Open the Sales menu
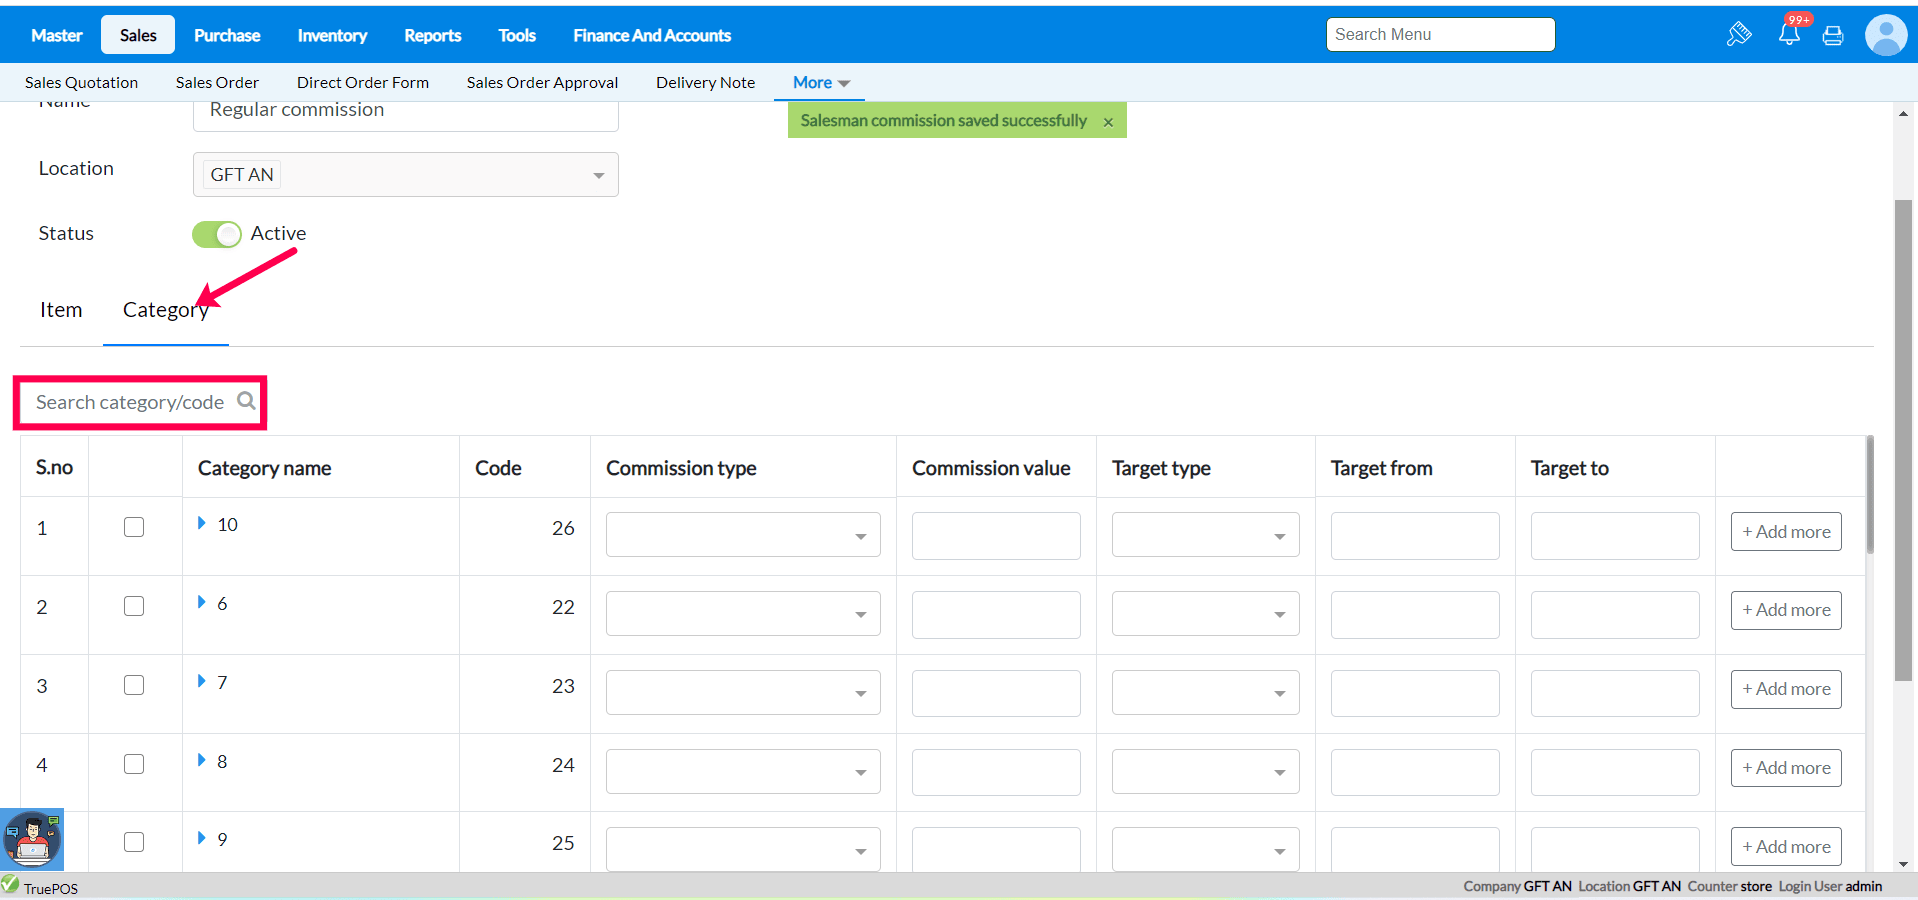 point(138,35)
